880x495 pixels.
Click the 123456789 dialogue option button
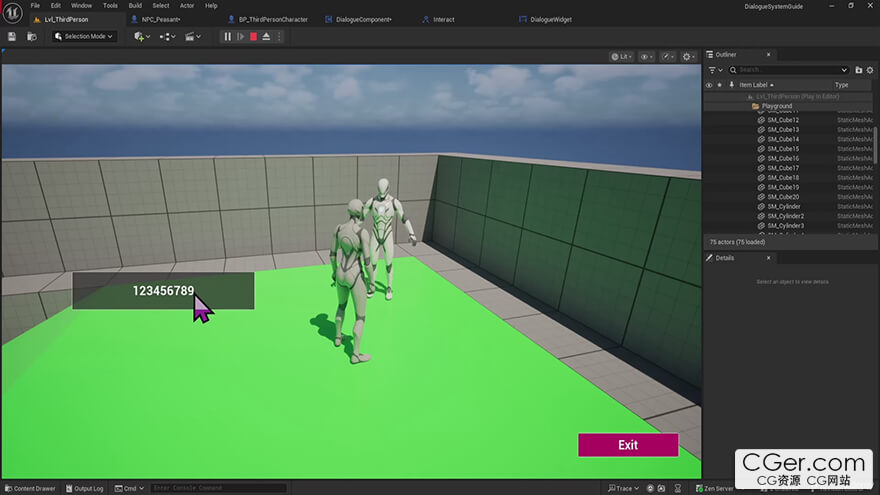(163, 291)
